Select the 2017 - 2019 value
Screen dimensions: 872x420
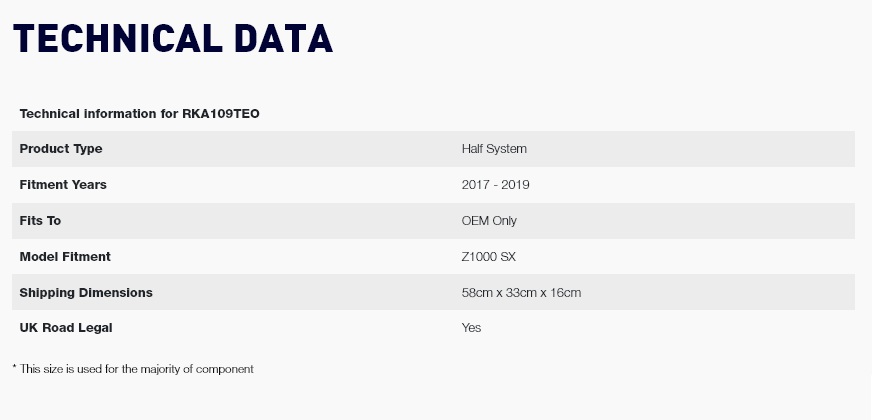pos(496,185)
